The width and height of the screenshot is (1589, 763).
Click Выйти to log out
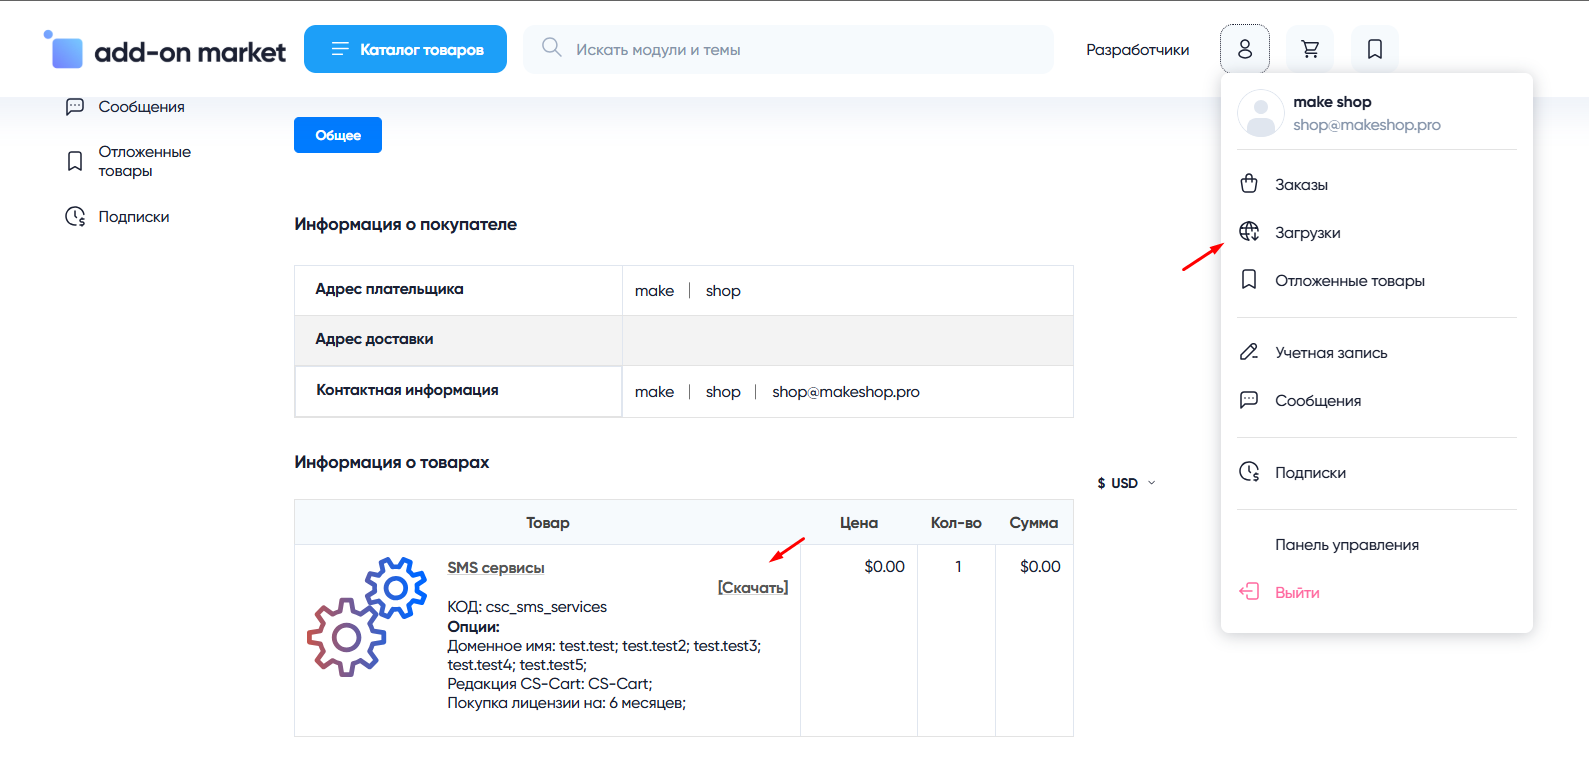click(1297, 593)
